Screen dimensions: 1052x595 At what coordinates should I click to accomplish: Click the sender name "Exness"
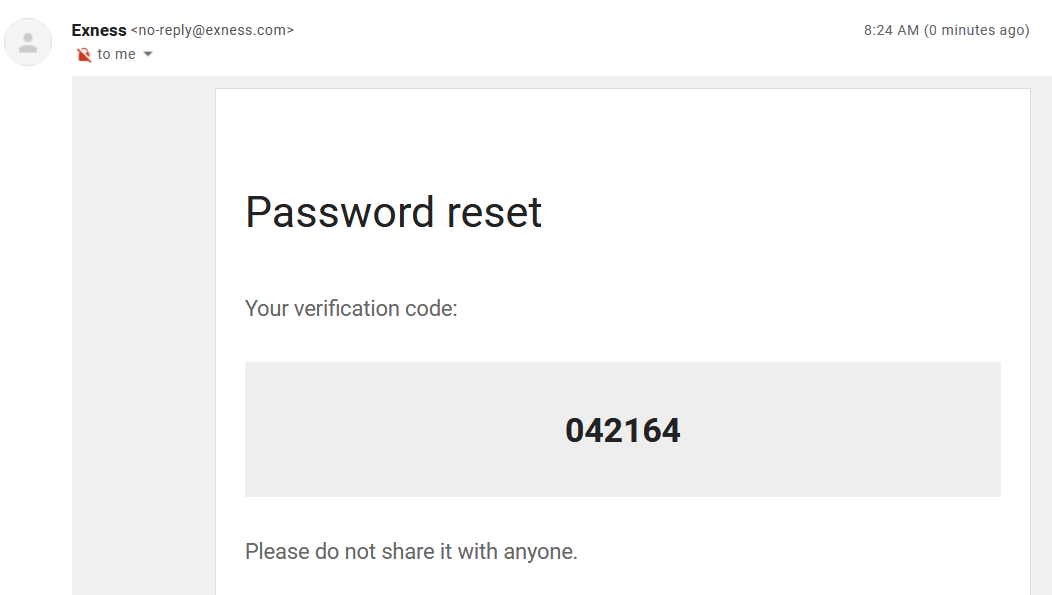pyautogui.click(x=99, y=30)
